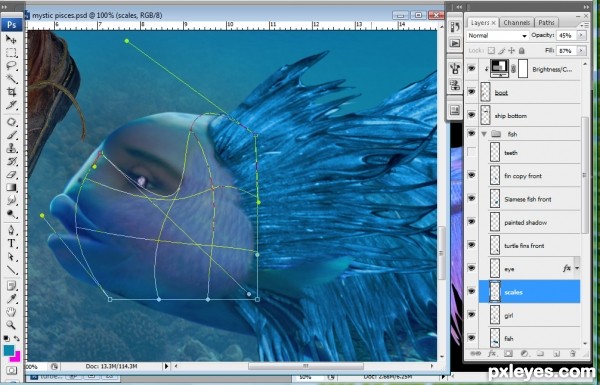
Task: Select the Rectangular Marquee tool
Action: point(11,53)
